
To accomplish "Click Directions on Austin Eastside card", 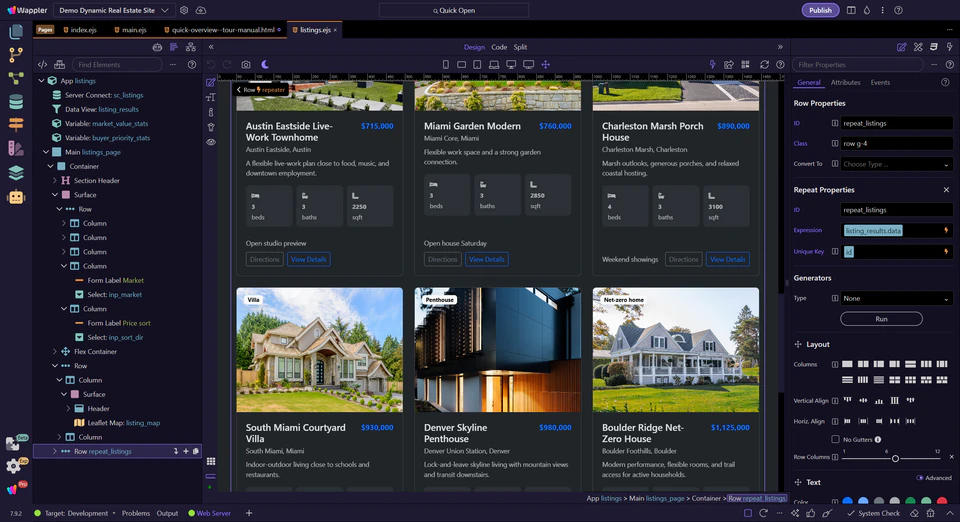I will 264,259.
